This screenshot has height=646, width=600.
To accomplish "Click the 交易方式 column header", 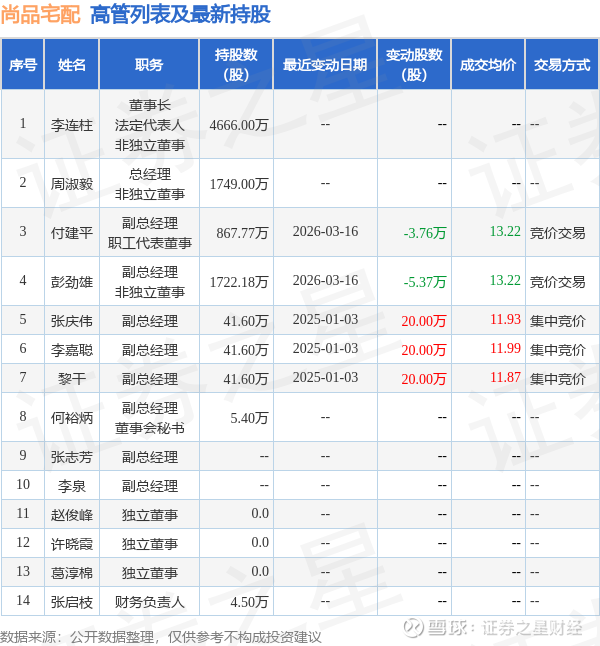I will [562, 65].
